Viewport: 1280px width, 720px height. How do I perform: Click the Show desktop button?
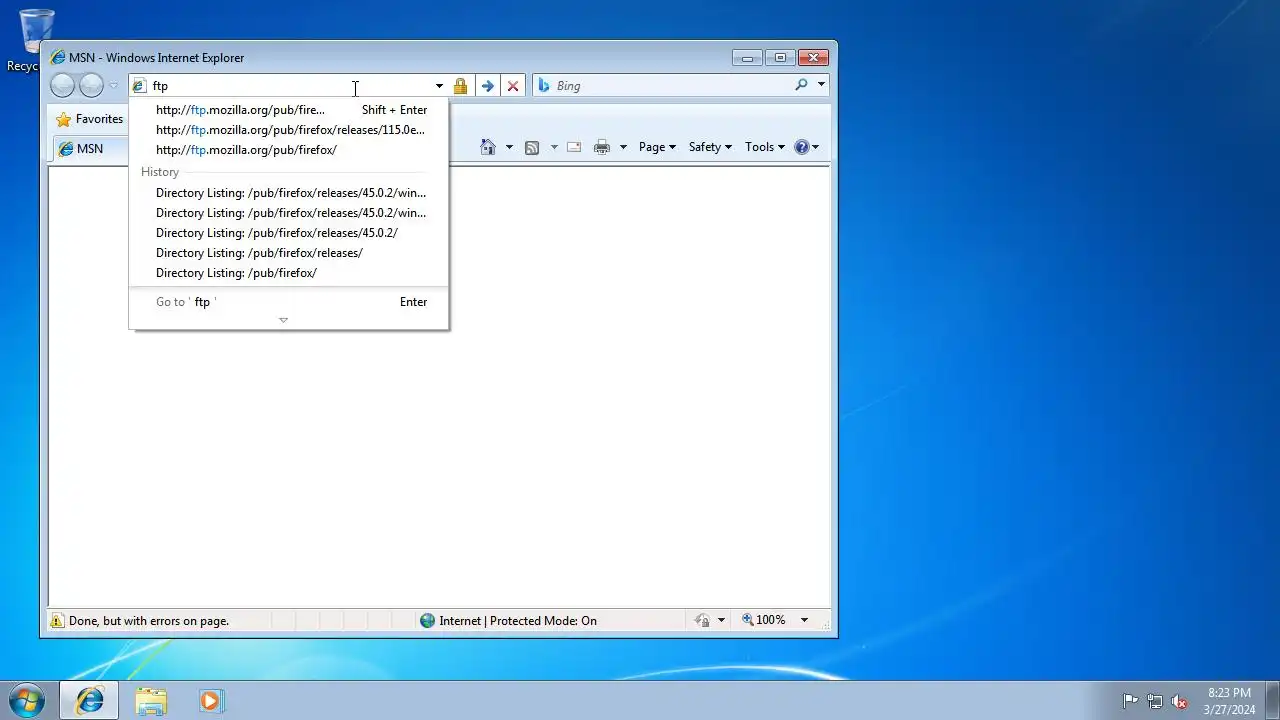pyautogui.click(x=1272, y=700)
